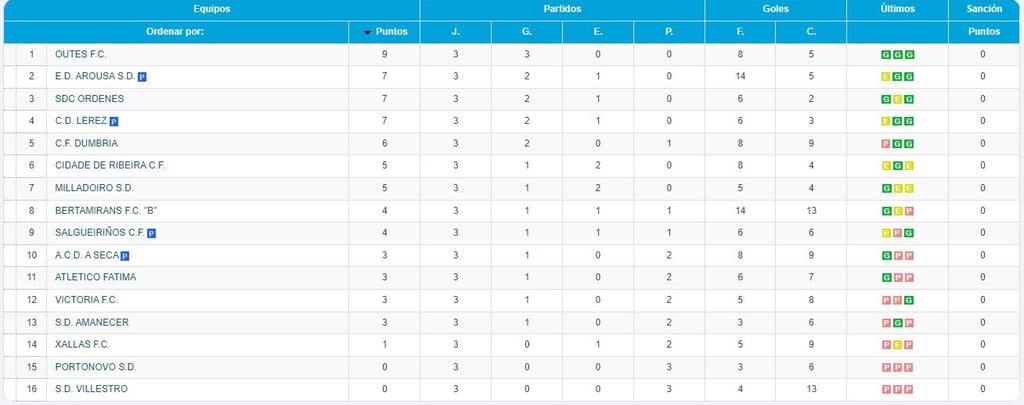
Task: Click the yellow E result badge in XALLAS F.C. row
Action: pos(897,345)
